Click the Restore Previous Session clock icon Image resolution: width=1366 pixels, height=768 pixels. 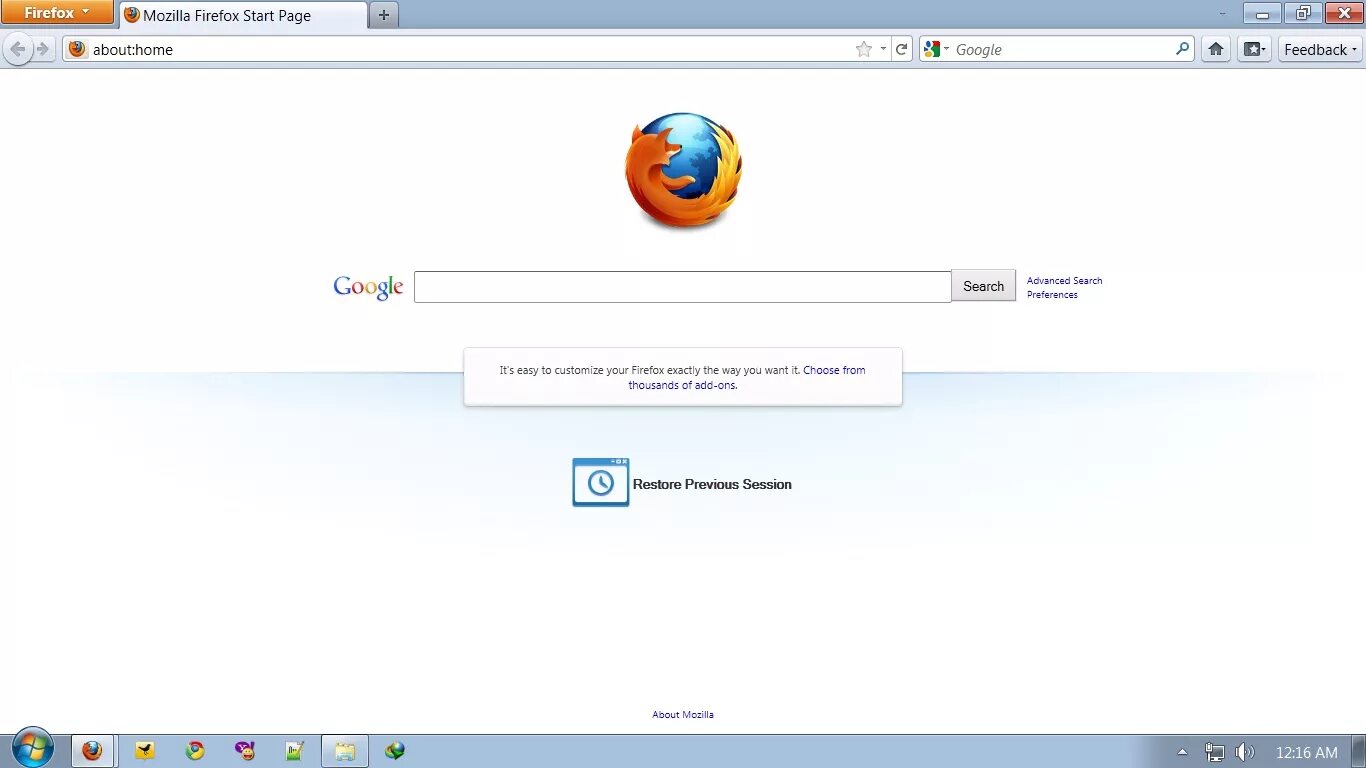point(600,482)
